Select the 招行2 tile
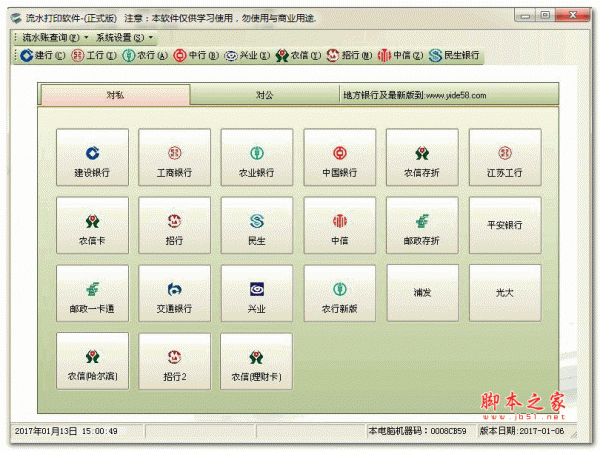 [174, 361]
